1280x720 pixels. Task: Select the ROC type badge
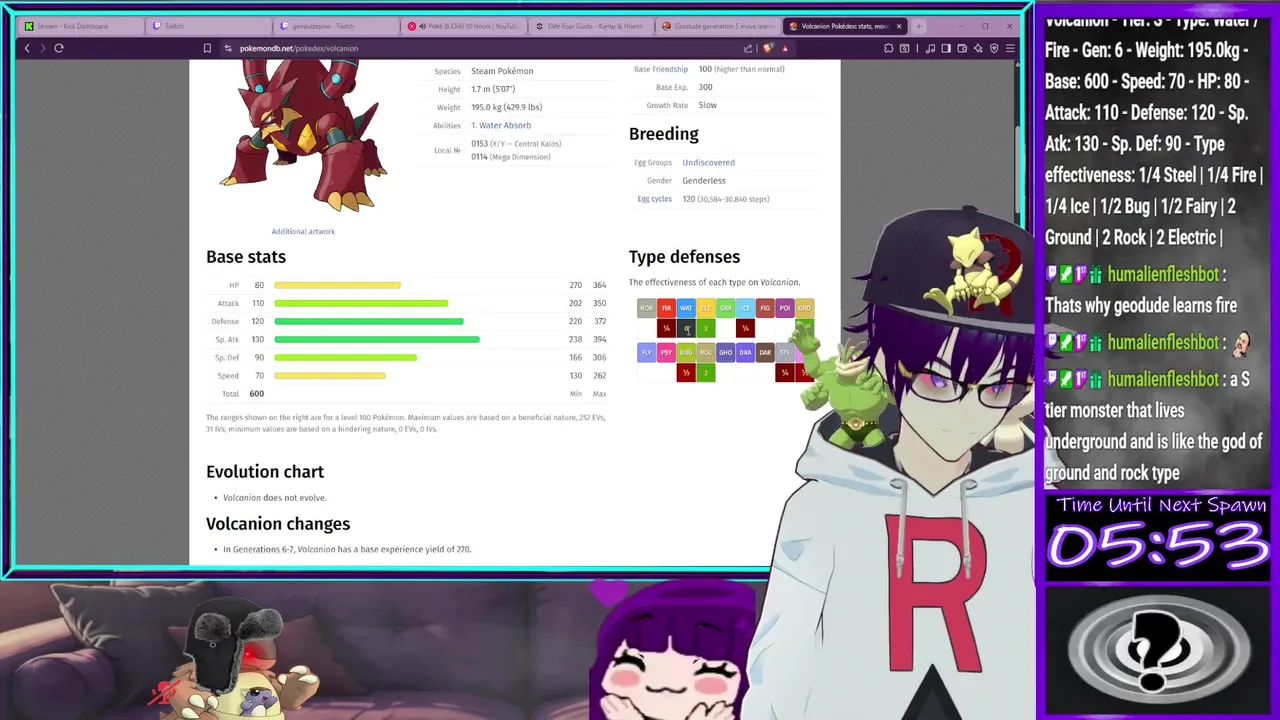point(705,352)
